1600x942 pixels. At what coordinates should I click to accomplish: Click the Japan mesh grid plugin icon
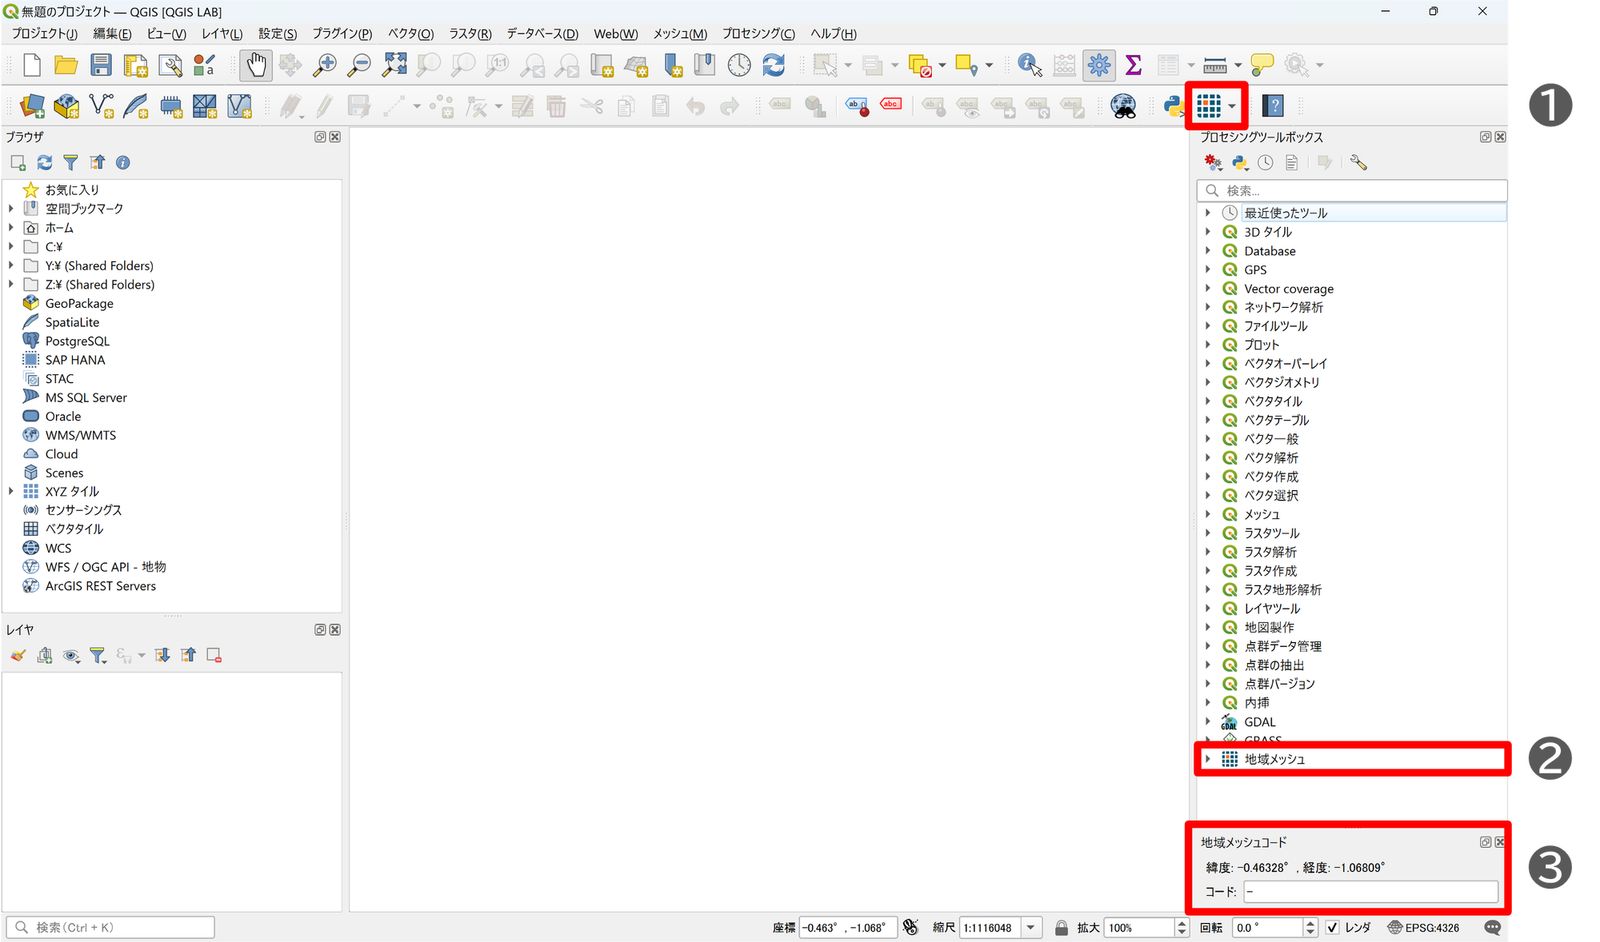pyautogui.click(x=1209, y=106)
